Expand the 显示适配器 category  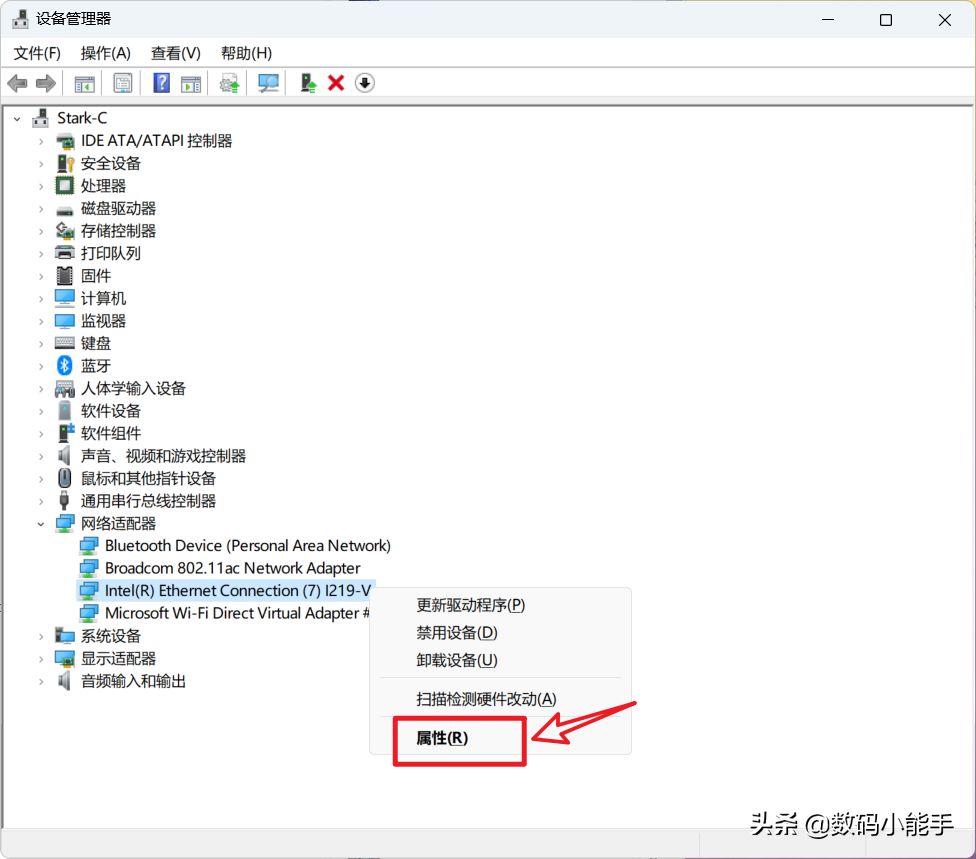click(41, 658)
